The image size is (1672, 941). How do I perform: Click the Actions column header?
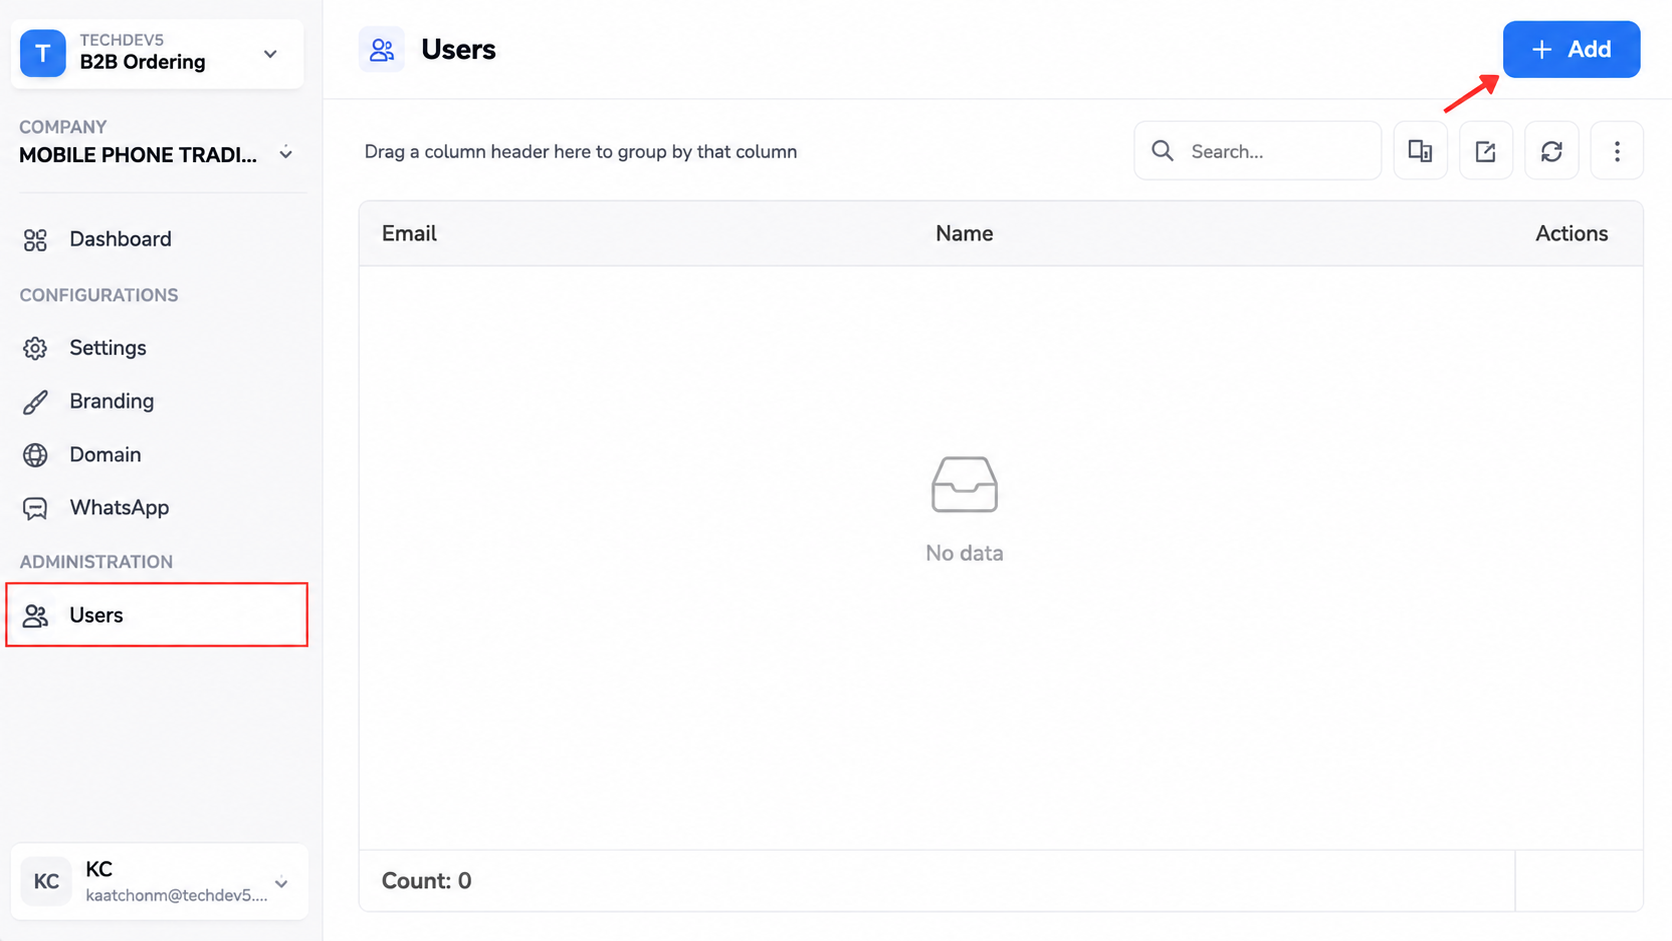[x=1571, y=233]
